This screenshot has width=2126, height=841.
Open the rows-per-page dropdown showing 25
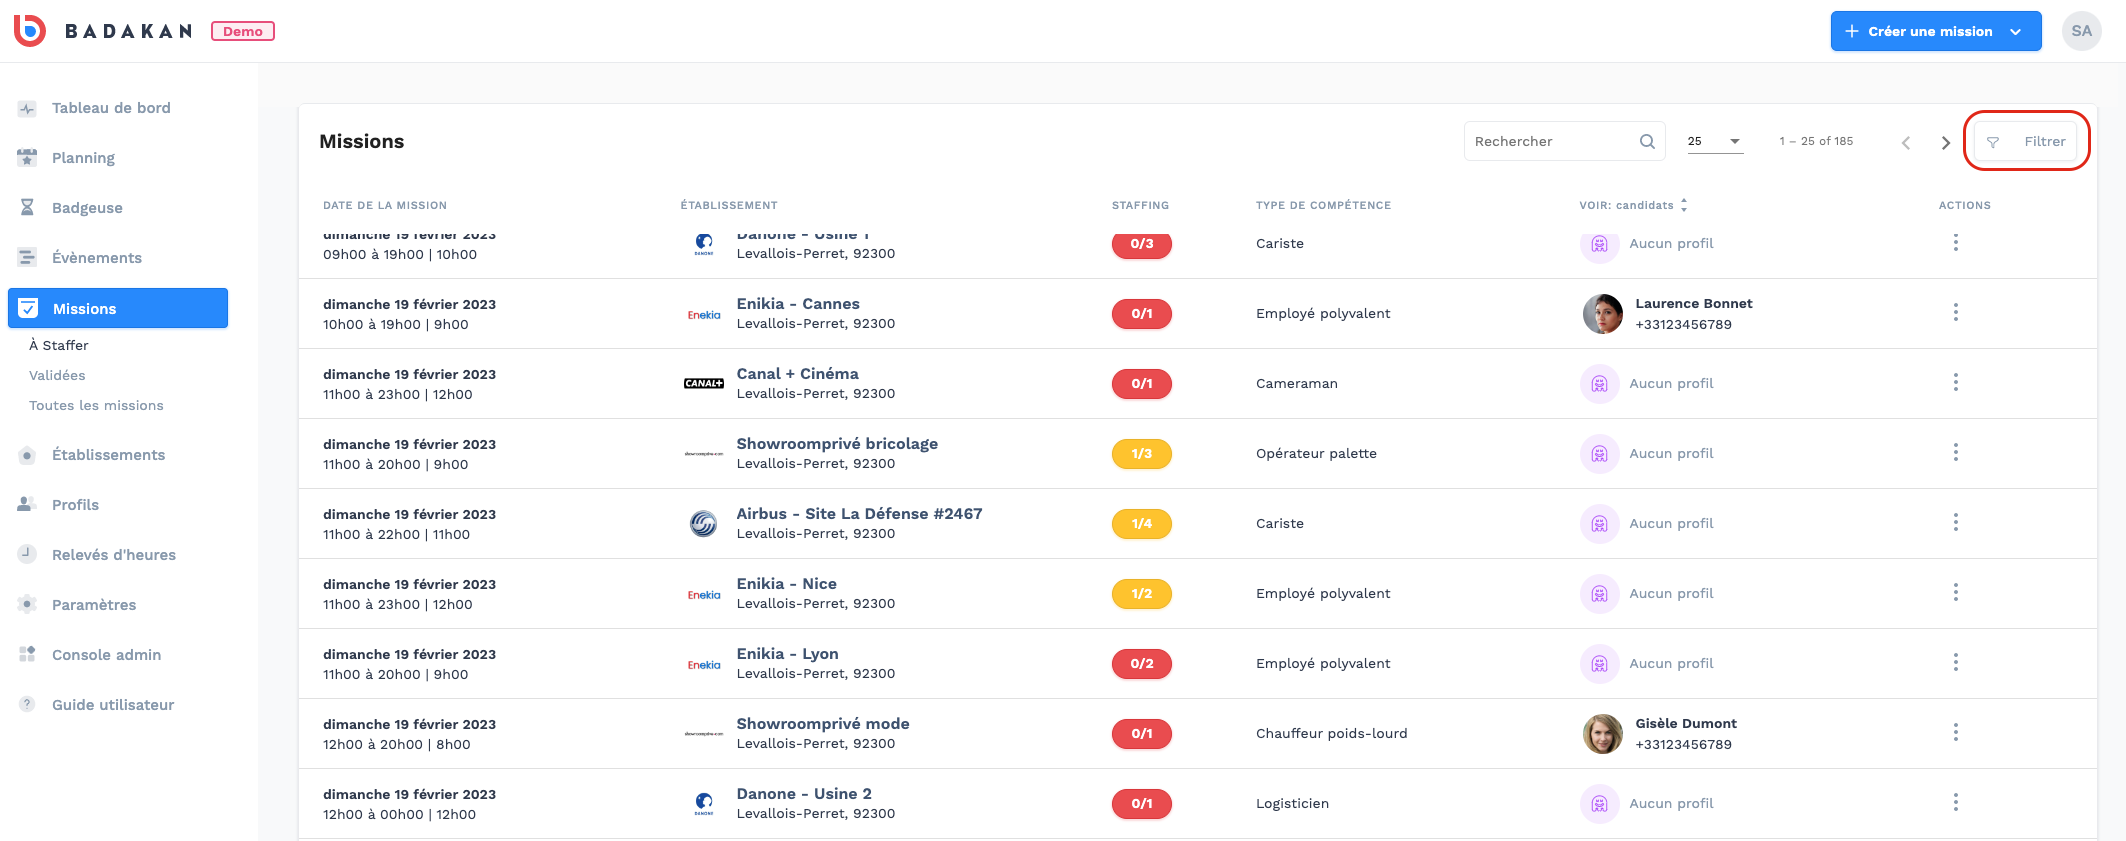point(1715,142)
